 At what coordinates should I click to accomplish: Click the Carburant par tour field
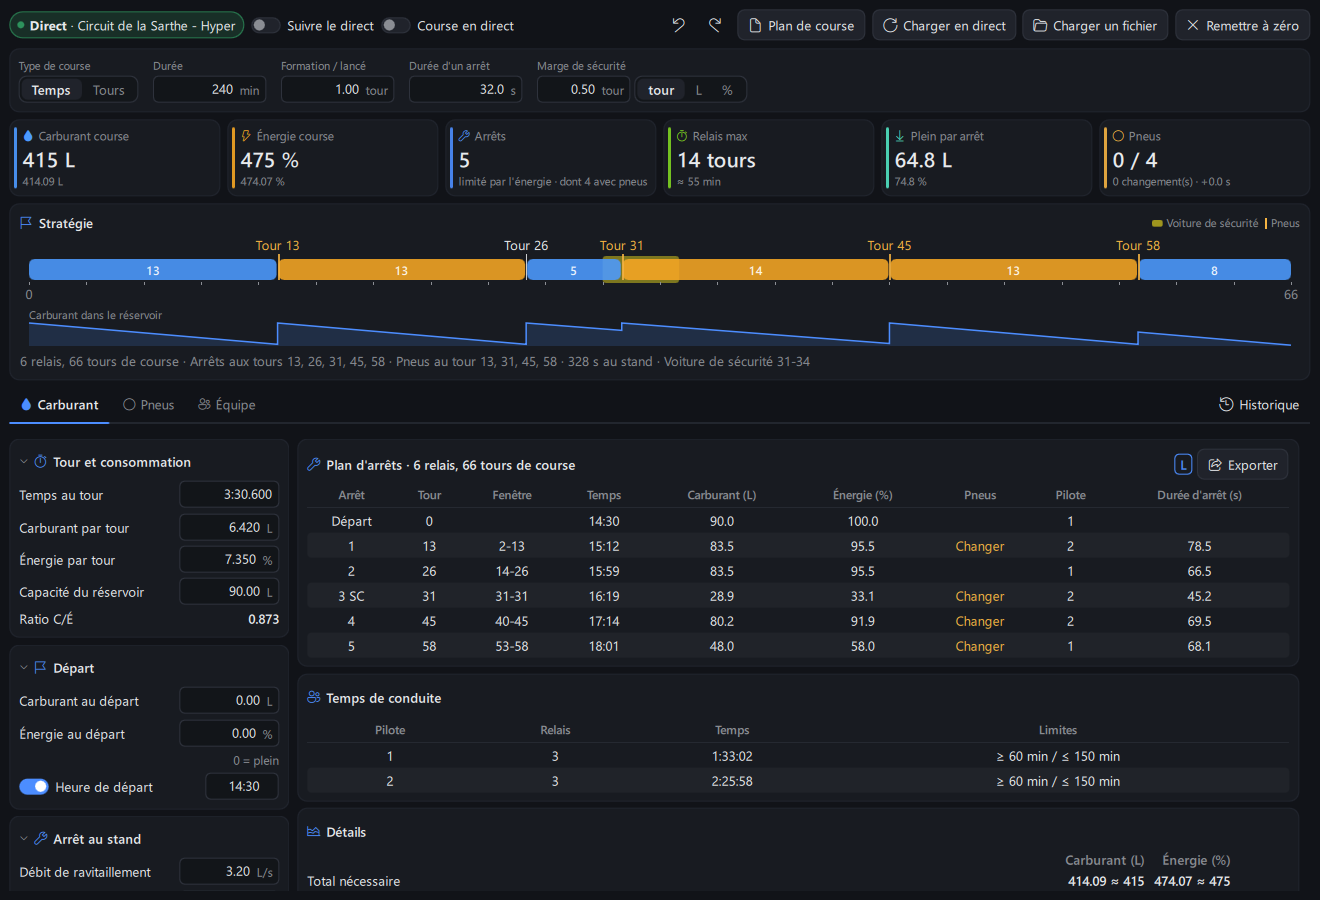pyautogui.click(x=229, y=527)
